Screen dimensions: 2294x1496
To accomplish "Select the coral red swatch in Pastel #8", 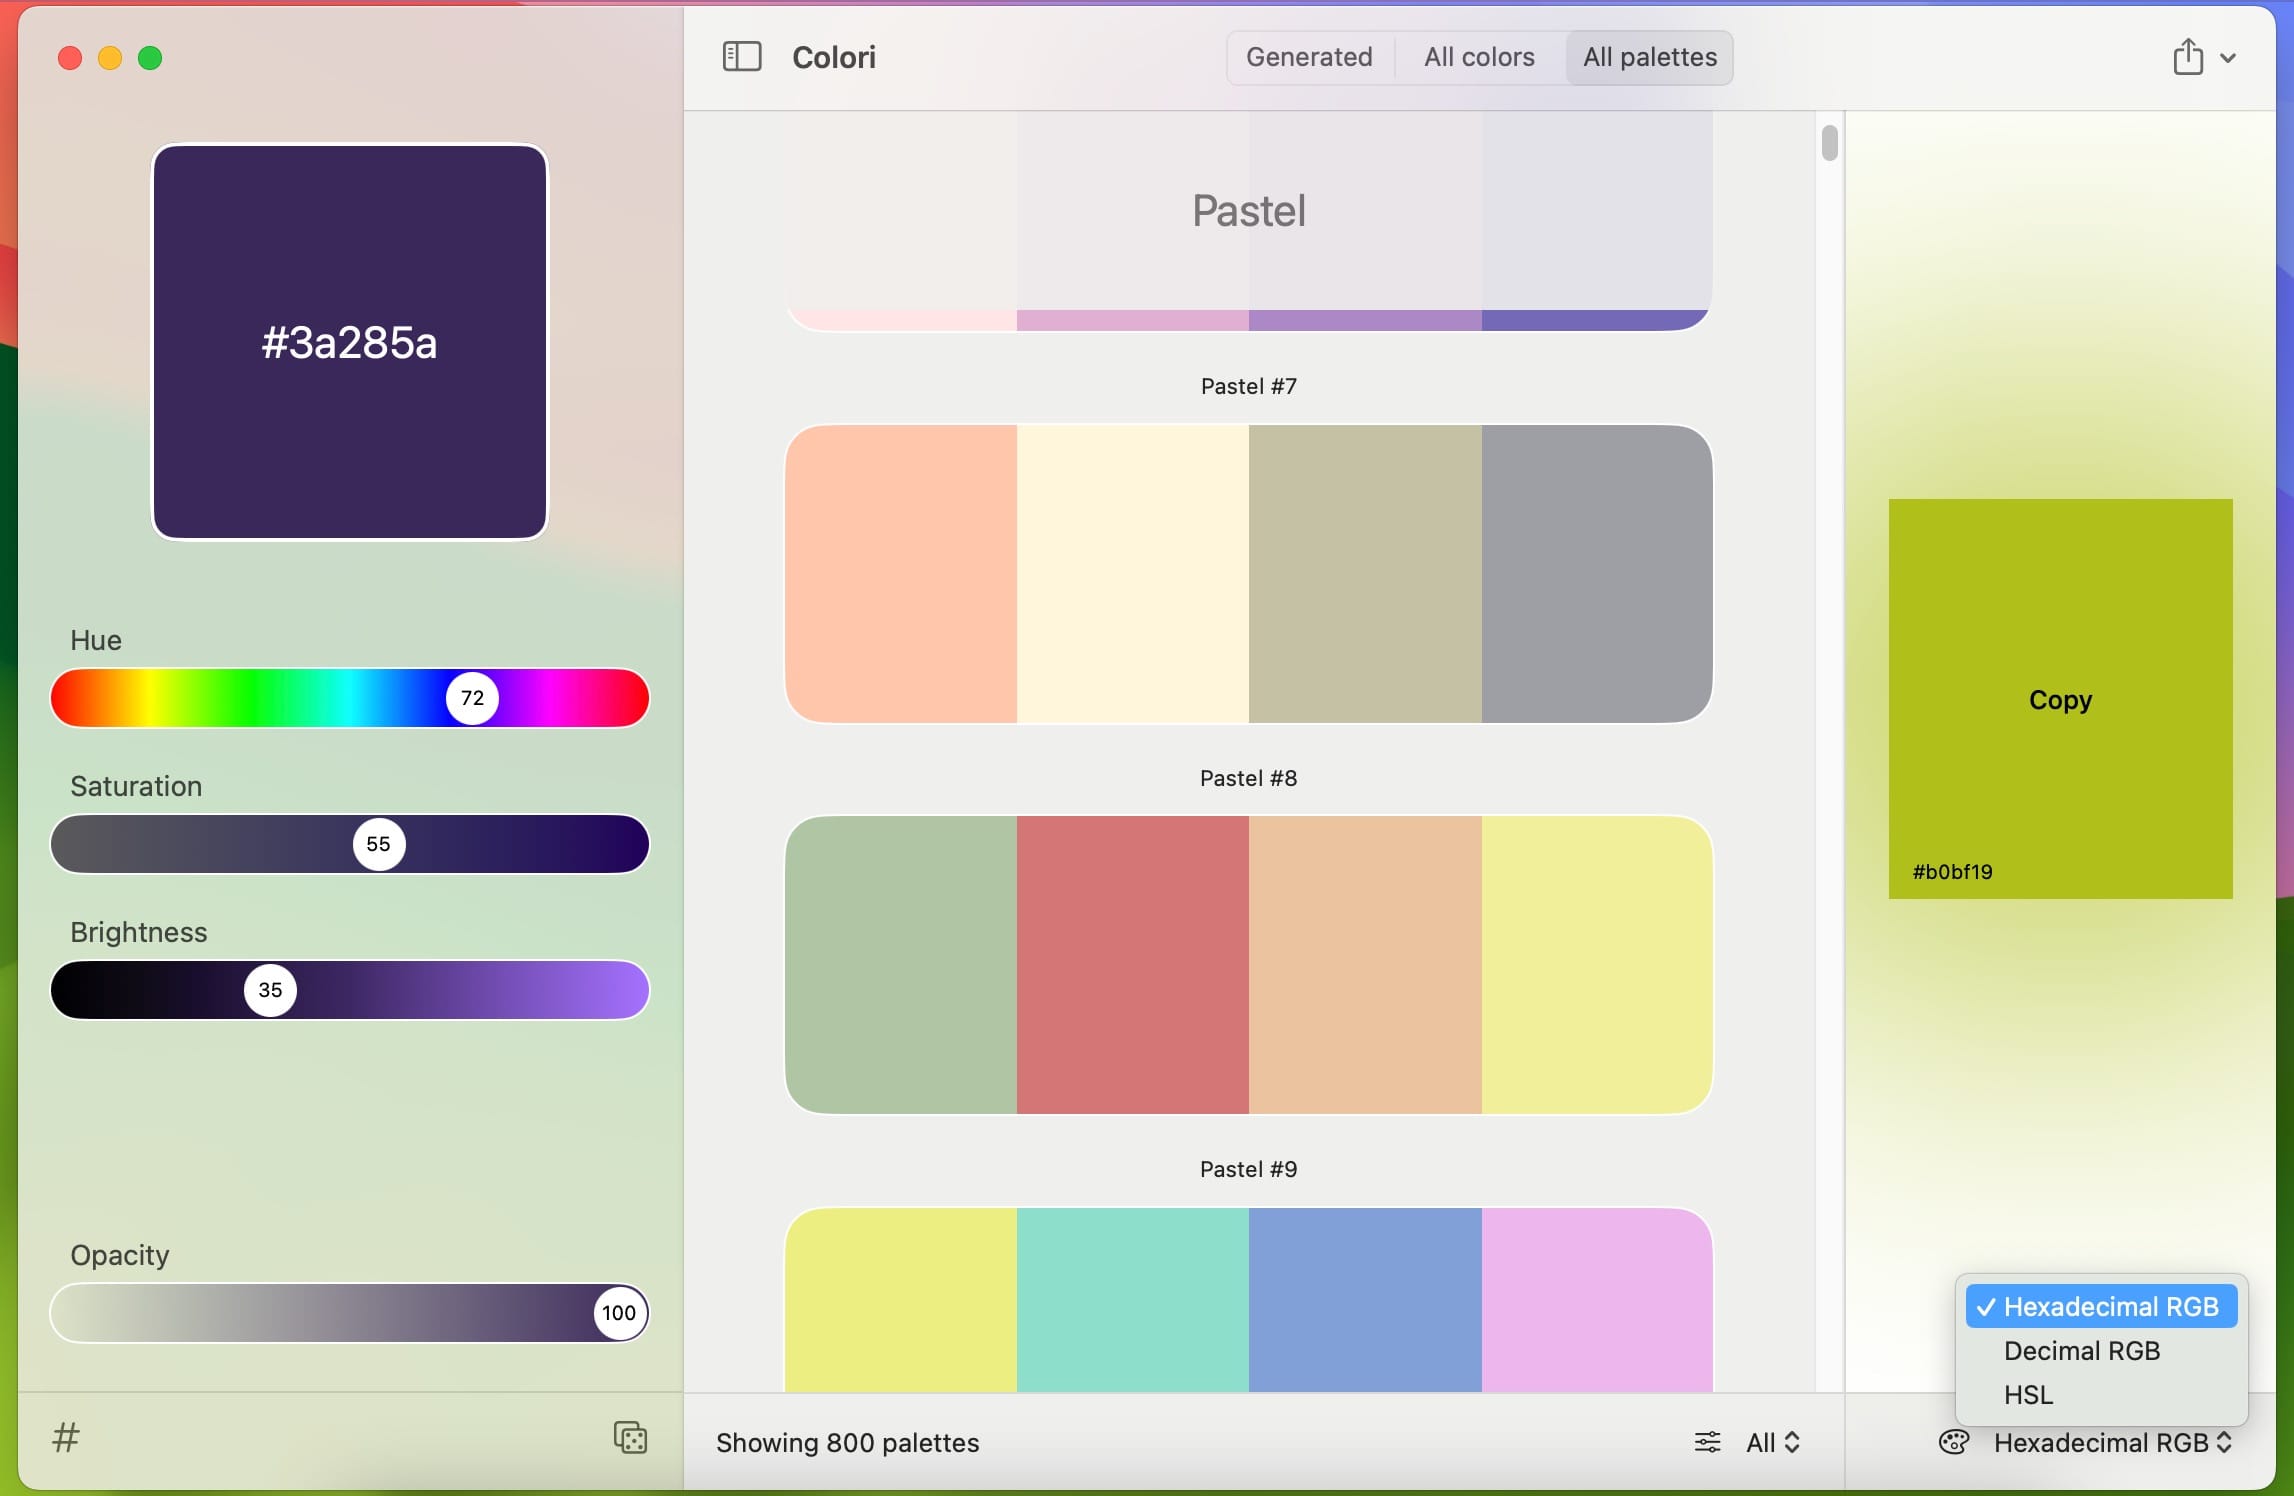I will pyautogui.click(x=1133, y=965).
